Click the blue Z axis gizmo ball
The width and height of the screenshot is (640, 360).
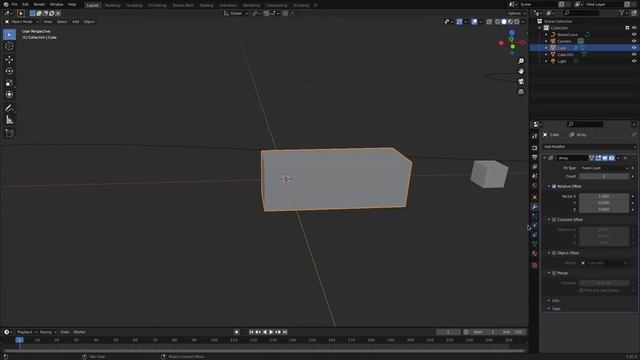[x=512, y=33]
